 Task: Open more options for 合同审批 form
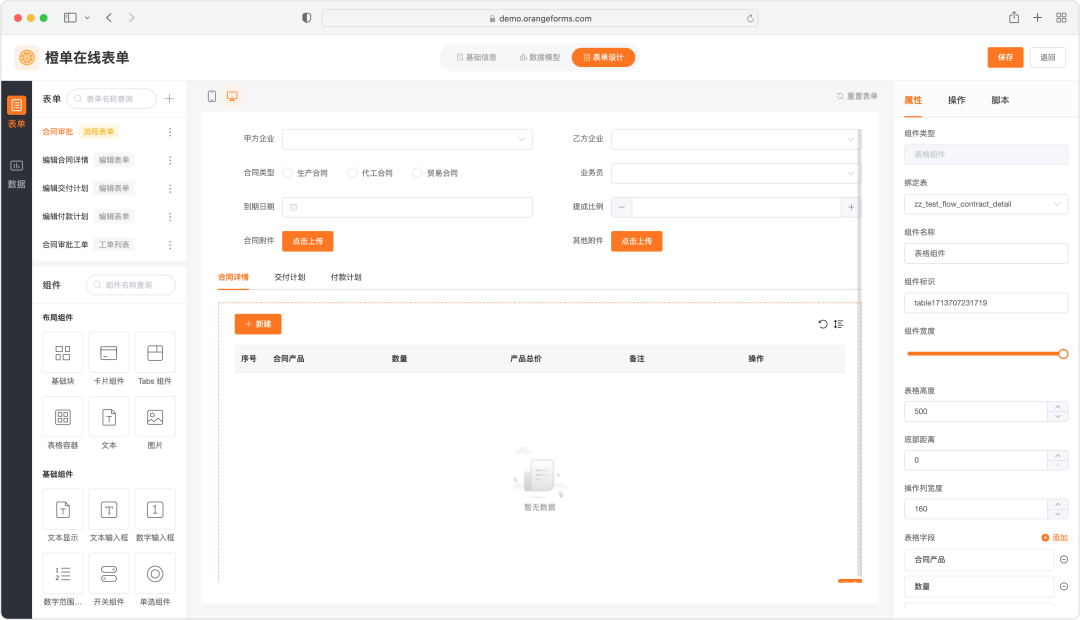click(170, 132)
